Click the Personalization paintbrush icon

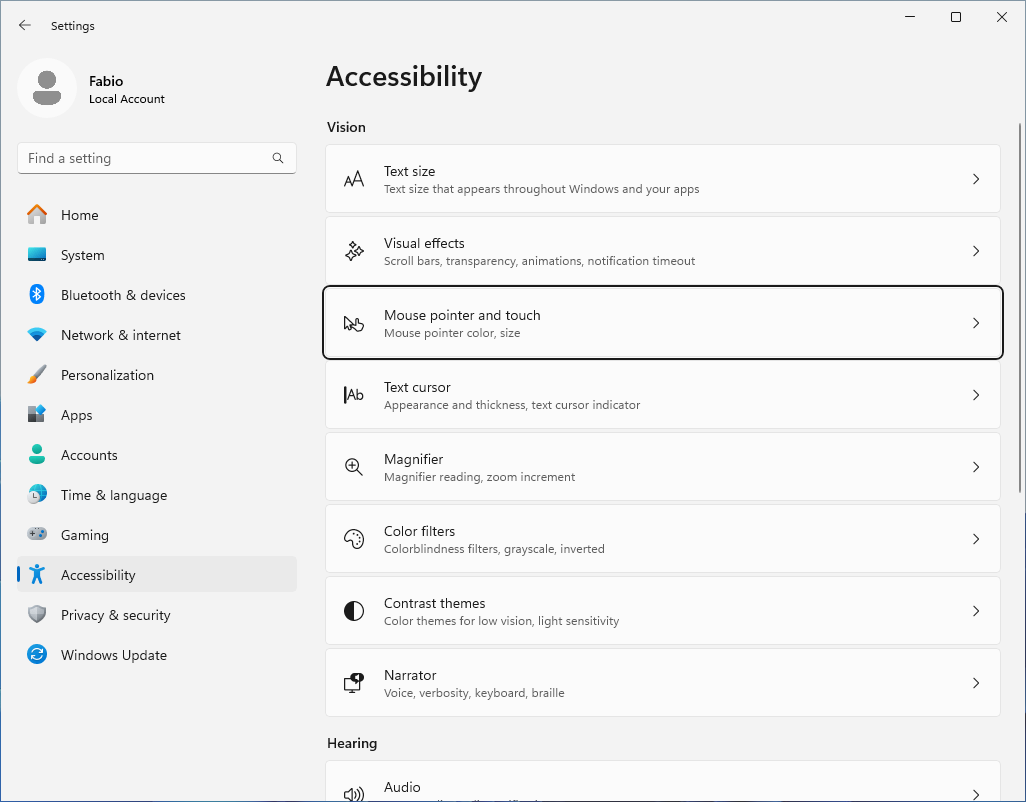click(x=37, y=375)
